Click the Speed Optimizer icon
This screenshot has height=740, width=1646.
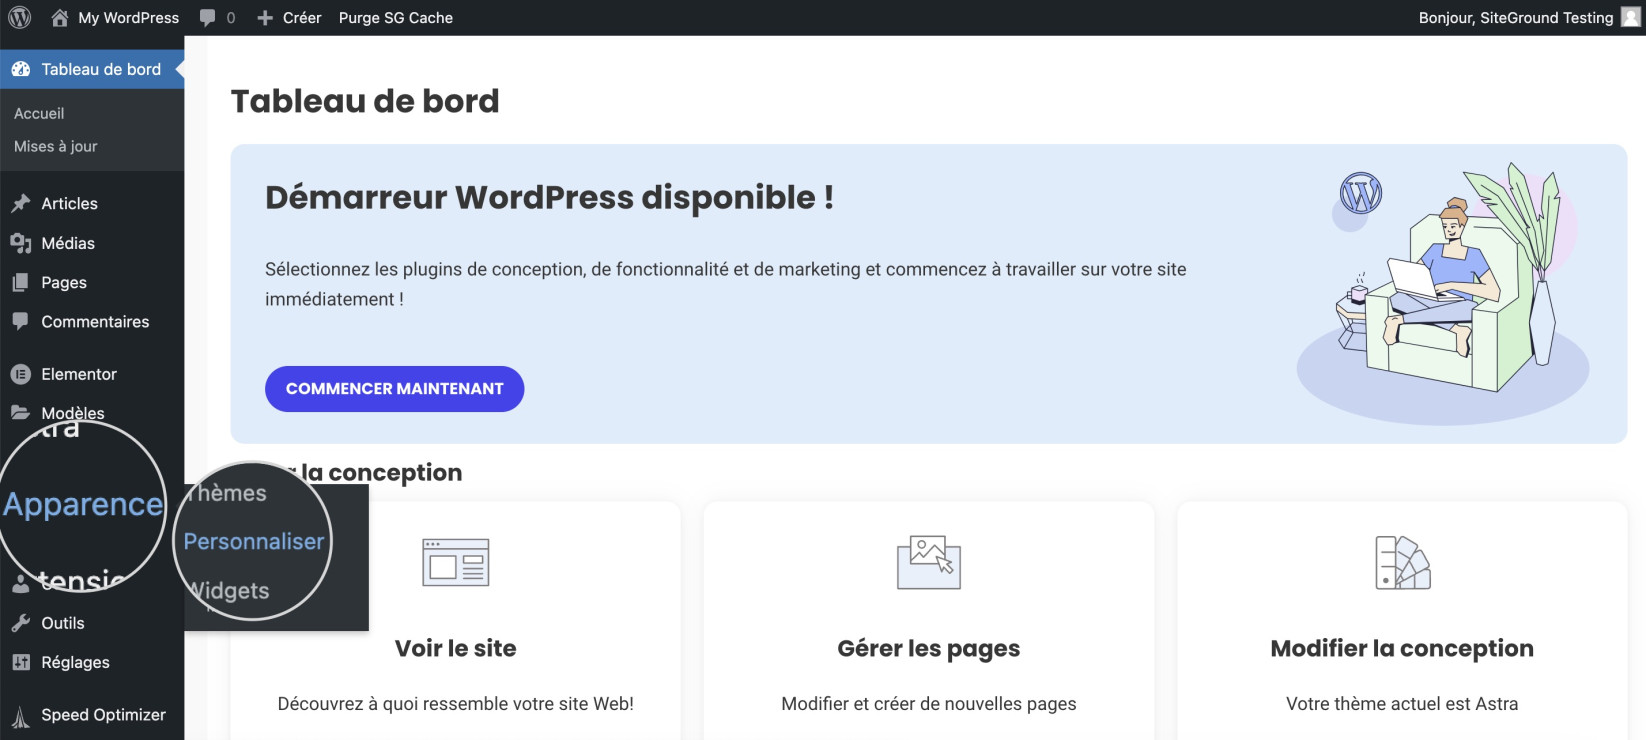point(20,716)
